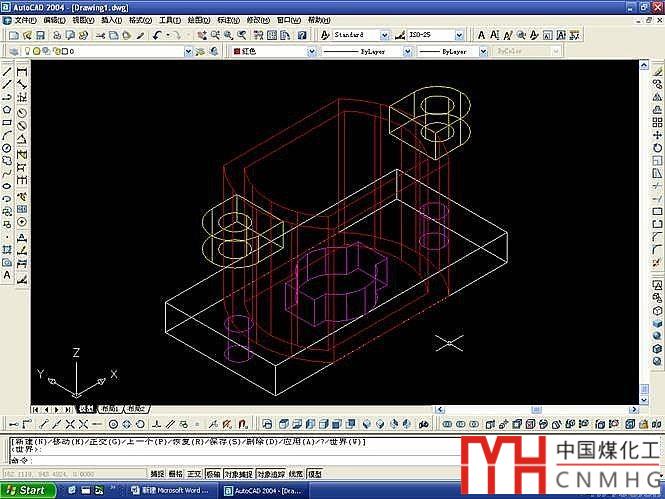Select the Line draw tool
The height and width of the screenshot is (499, 665).
coord(7,72)
